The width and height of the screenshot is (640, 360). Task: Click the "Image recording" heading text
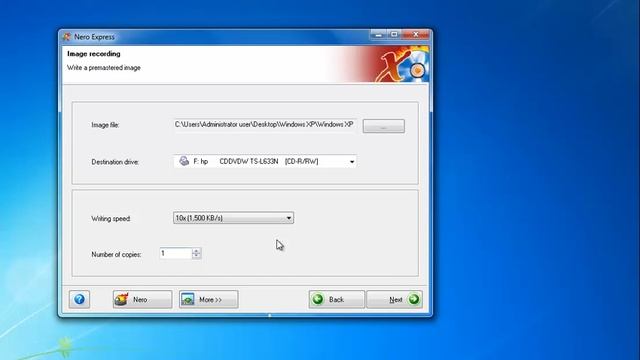[x=94, y=54]
